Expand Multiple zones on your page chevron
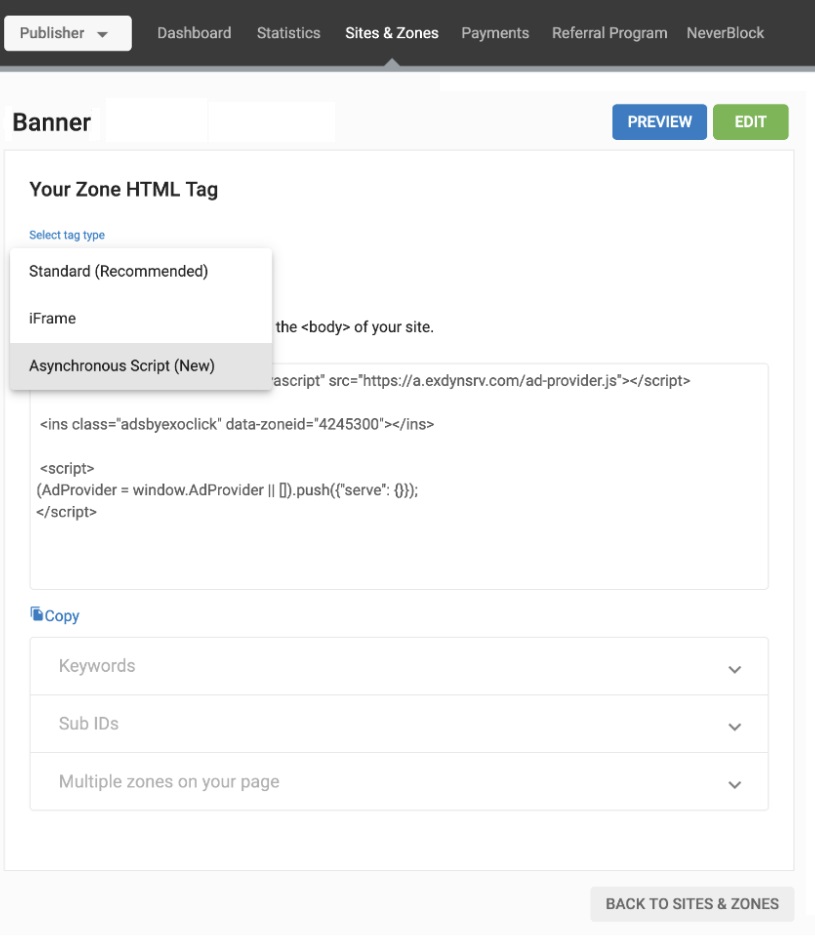This screenshot has width=815, height=936. [x=734, y=784]
